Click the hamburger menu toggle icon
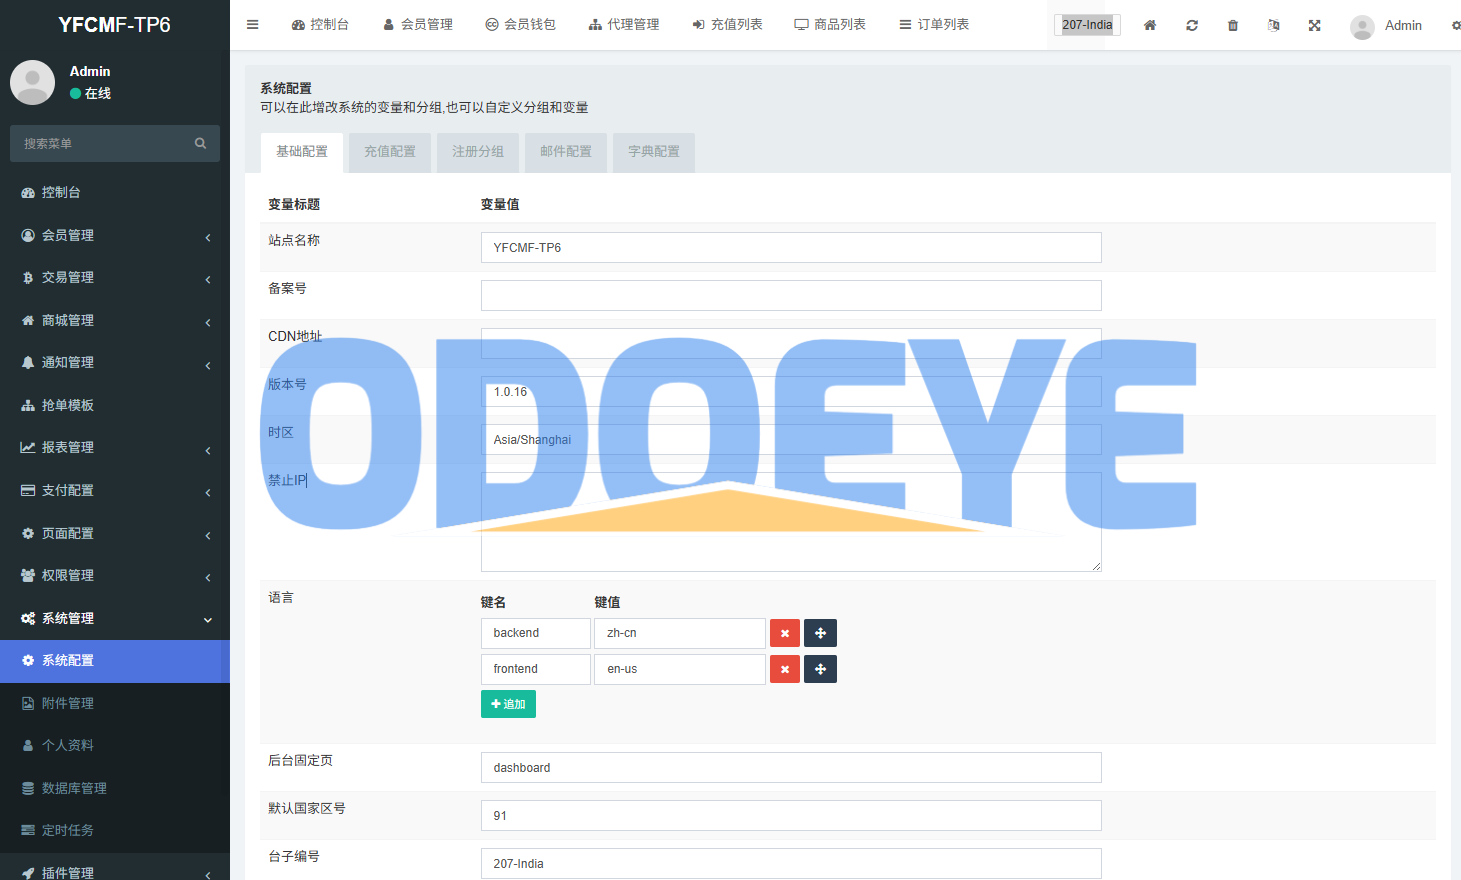1461x880 pixels. tap(253, 25)
